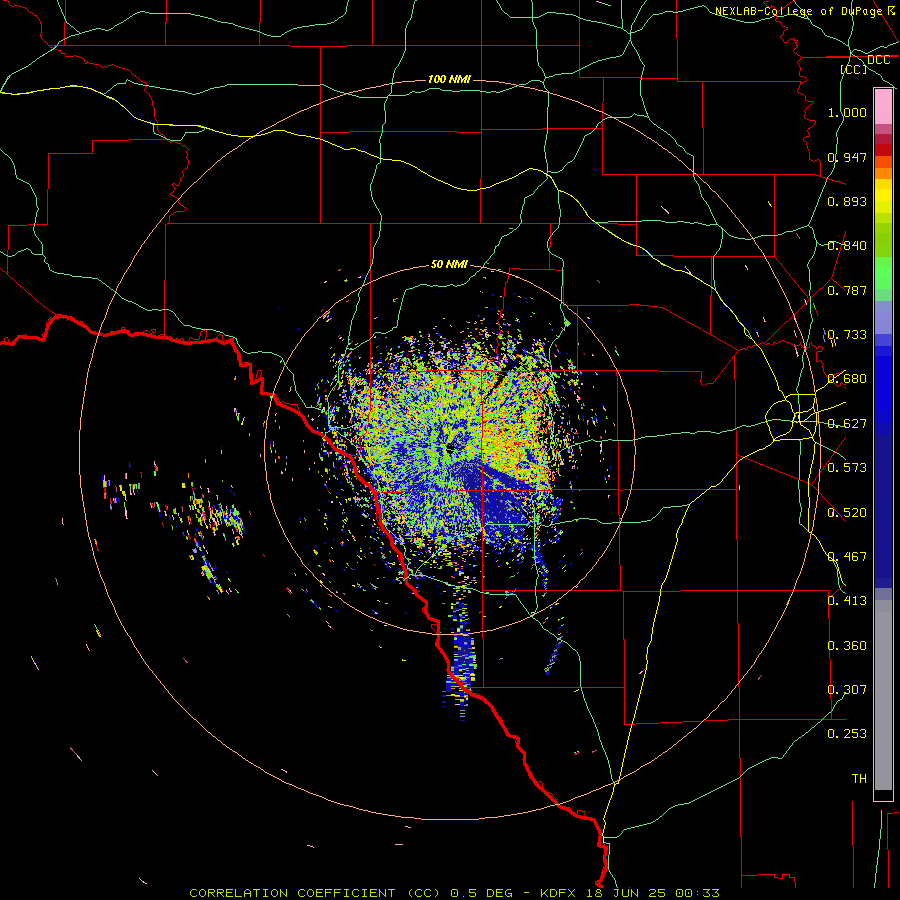900x900 pixels.
Task: Click the 0.5 DEG elevation text
Action: point(482,893)
